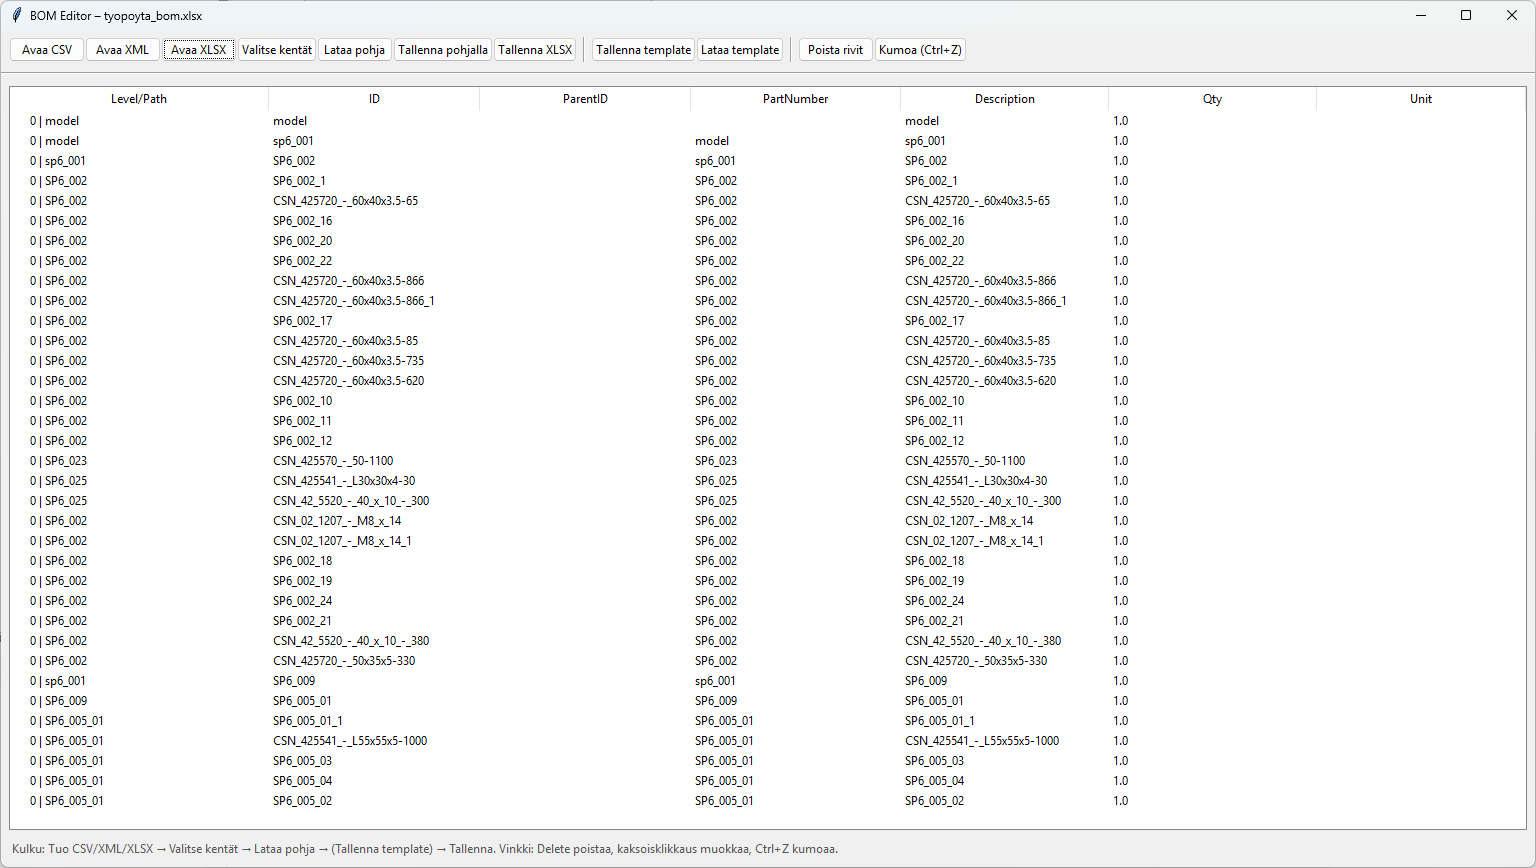
Task: Select PartNumber cell model
Action: (712, 141)
